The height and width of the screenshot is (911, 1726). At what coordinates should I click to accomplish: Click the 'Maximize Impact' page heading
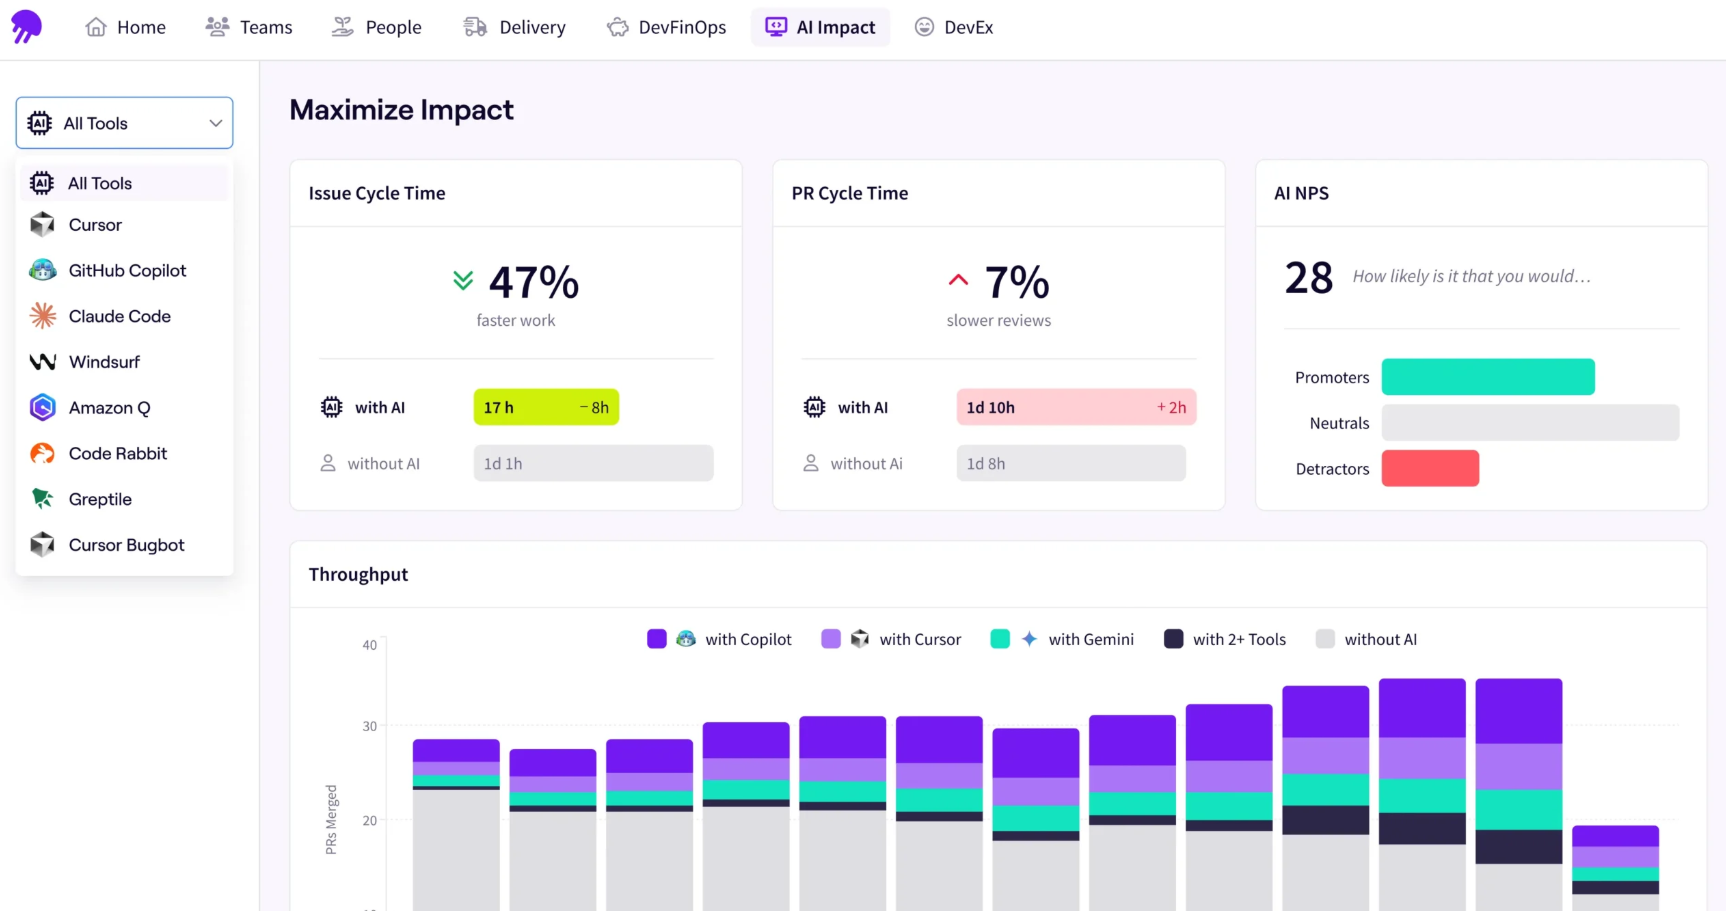click(x=401, y=110)
